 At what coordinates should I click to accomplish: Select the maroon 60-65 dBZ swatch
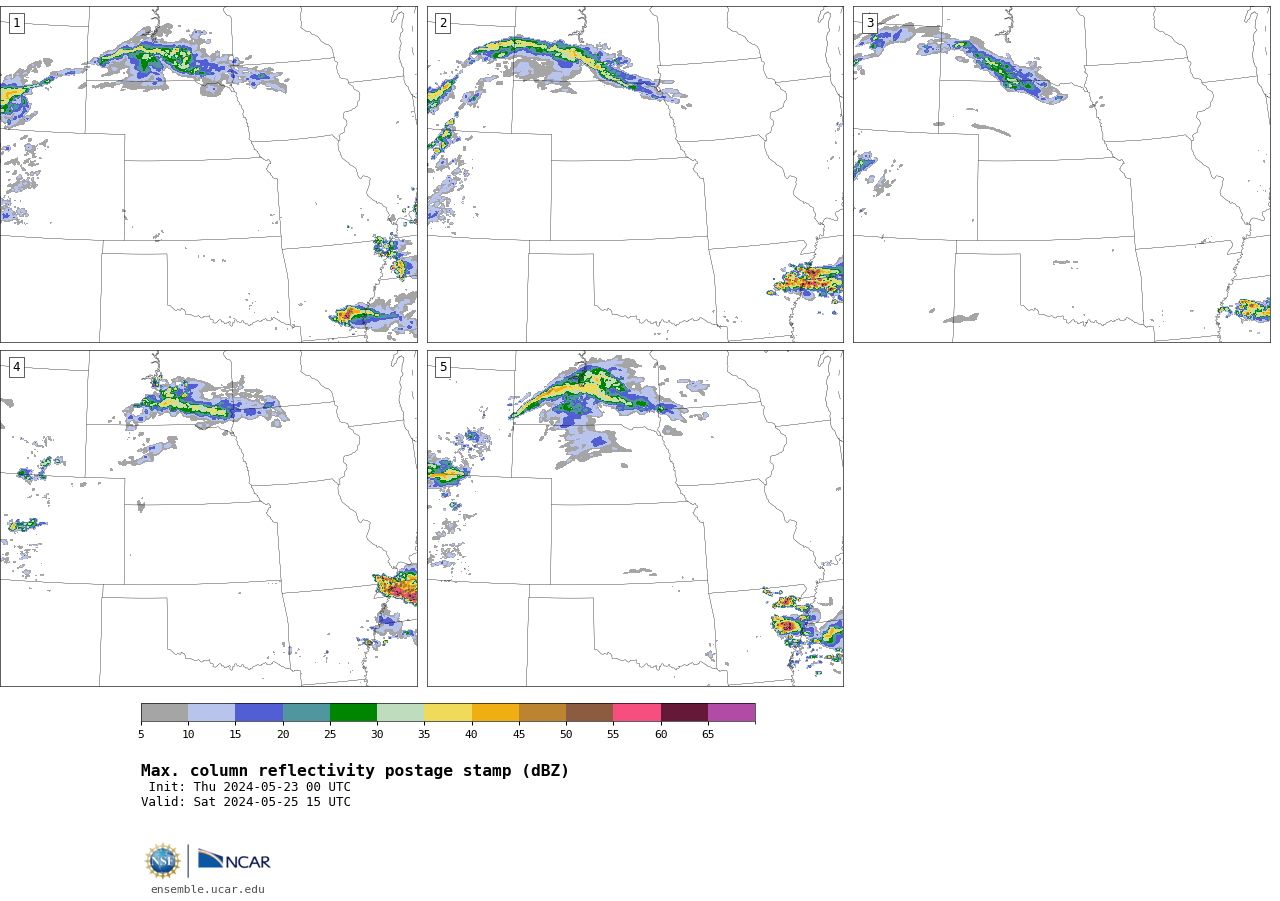click(x=684, y=713)
